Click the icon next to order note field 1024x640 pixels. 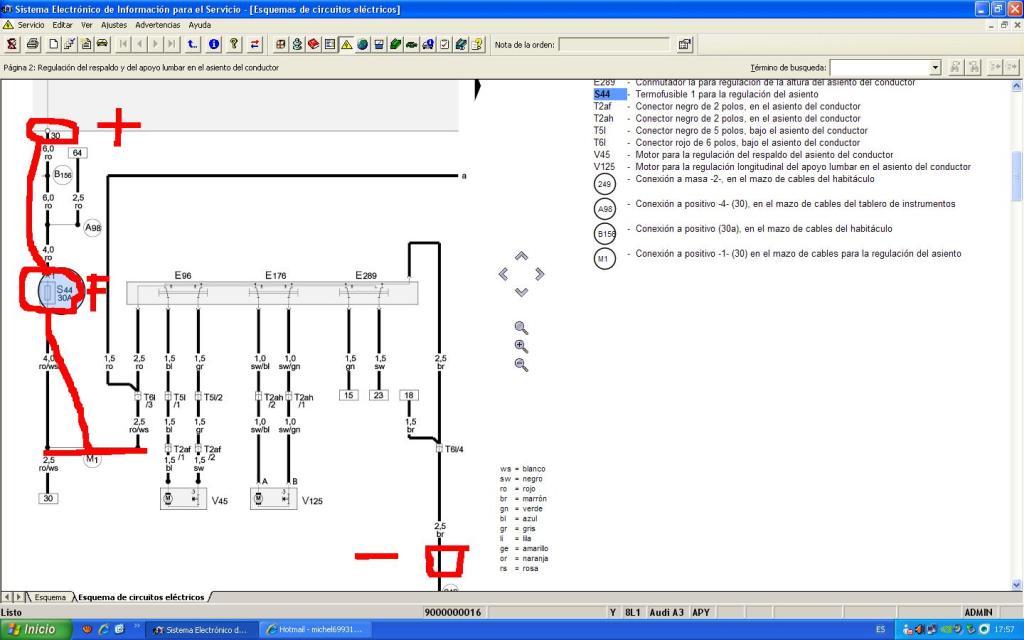(685, 44)
